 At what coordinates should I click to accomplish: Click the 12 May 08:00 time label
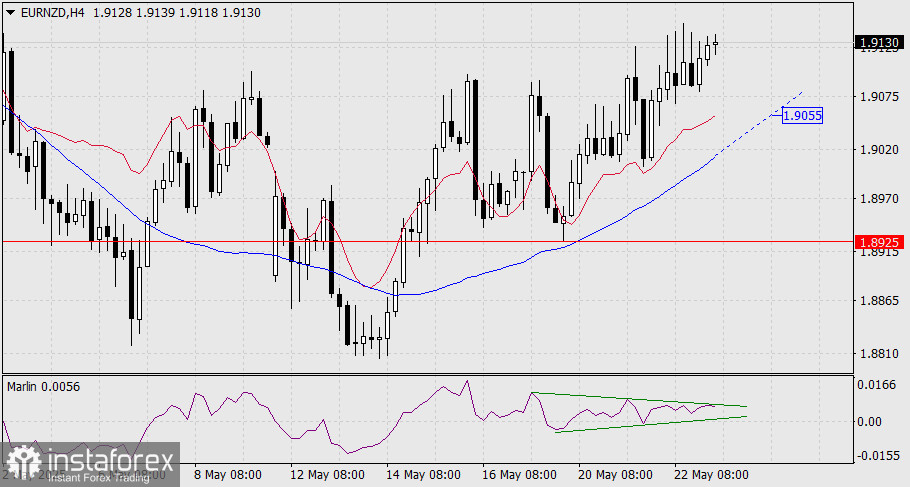click(x=327, y=475)
